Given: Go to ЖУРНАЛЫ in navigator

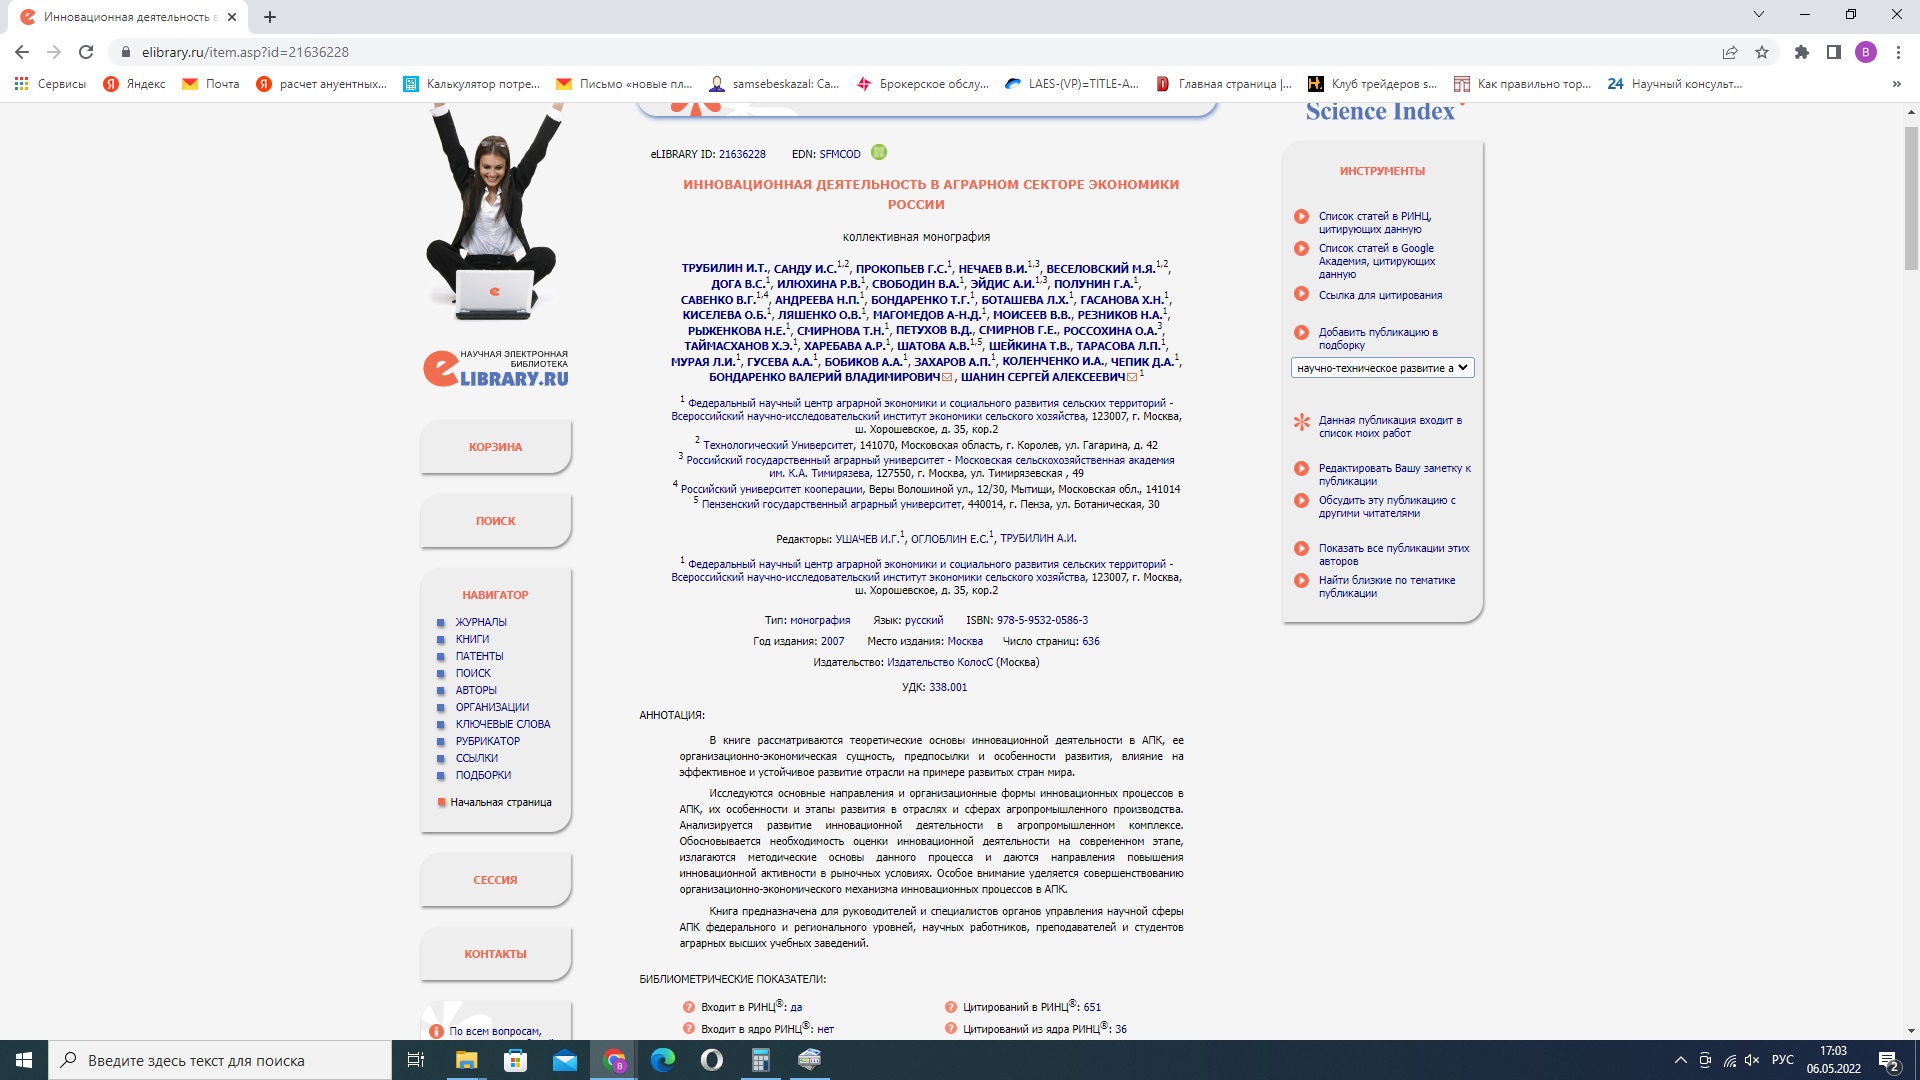Looking at the screenshot, I should coord(481,622).
